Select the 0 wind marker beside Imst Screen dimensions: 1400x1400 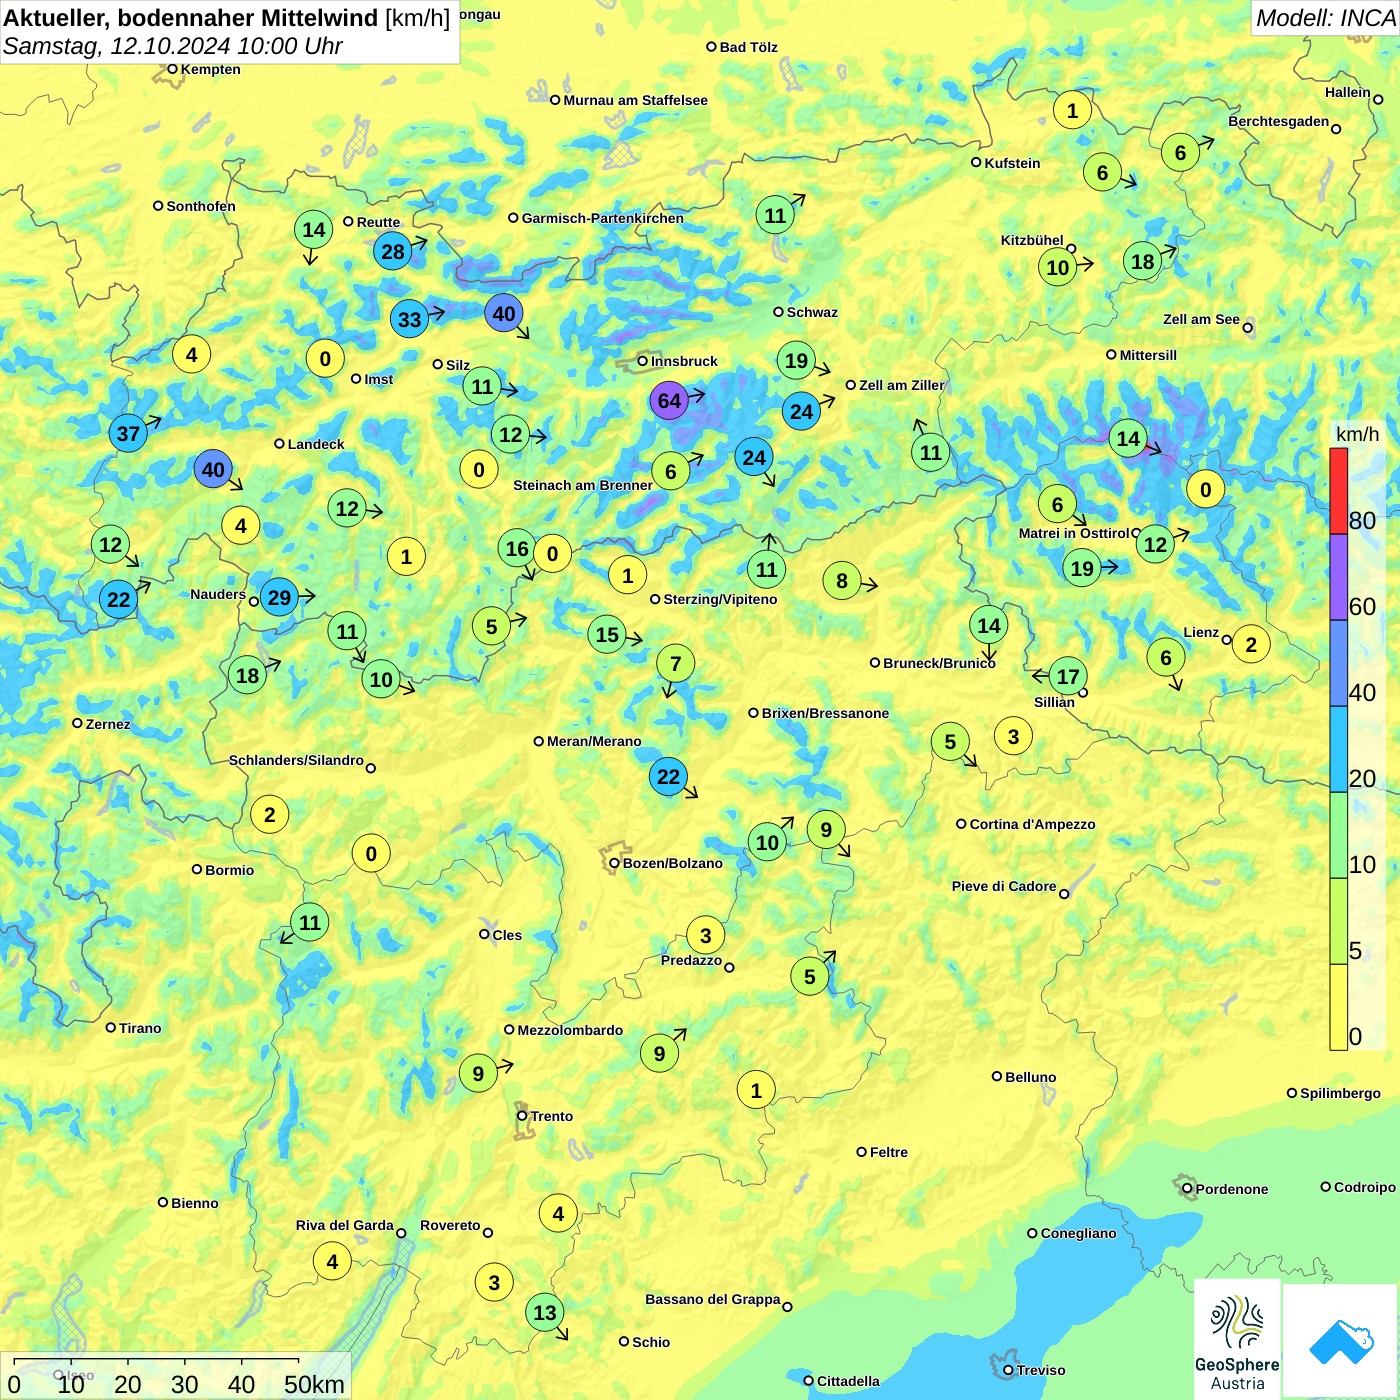pos(325,358)
